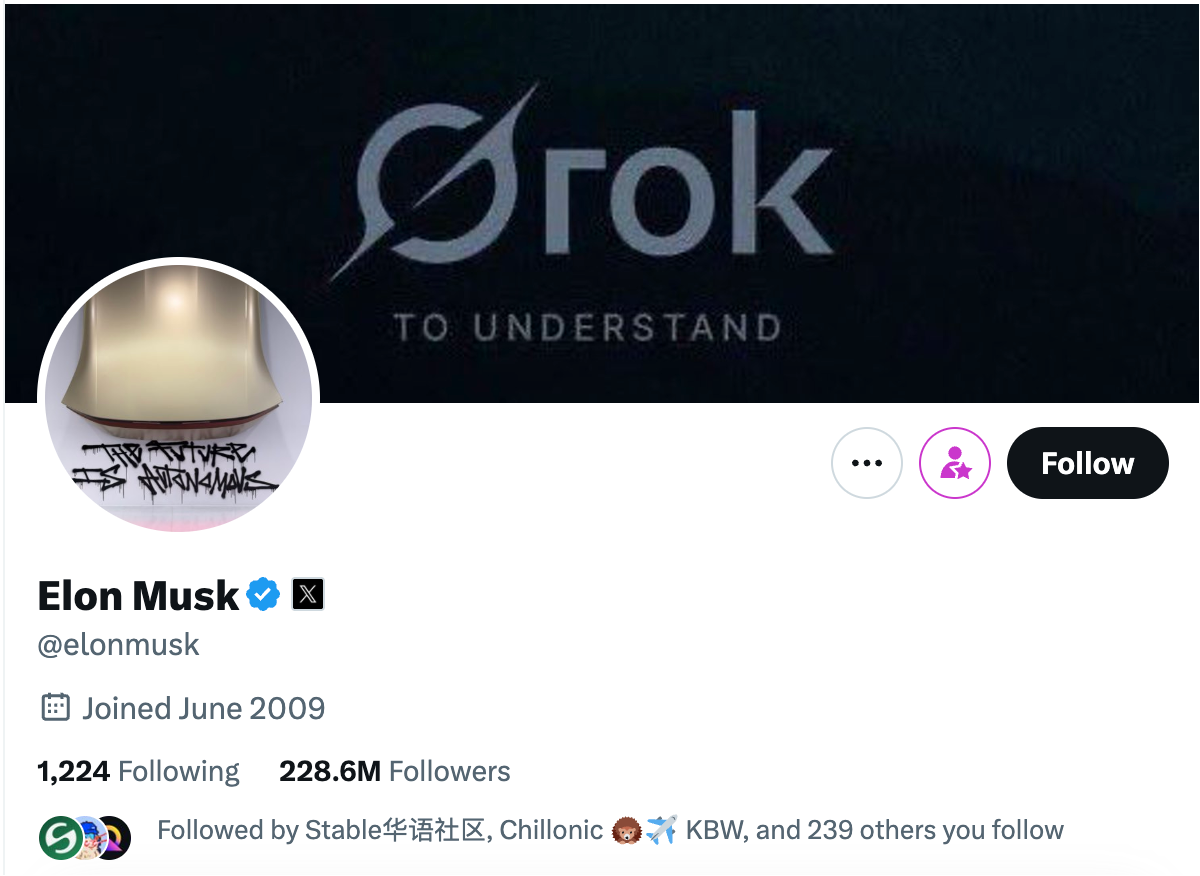
Task: Open the round profile avatar photo
Action: [x=178, y=397]
